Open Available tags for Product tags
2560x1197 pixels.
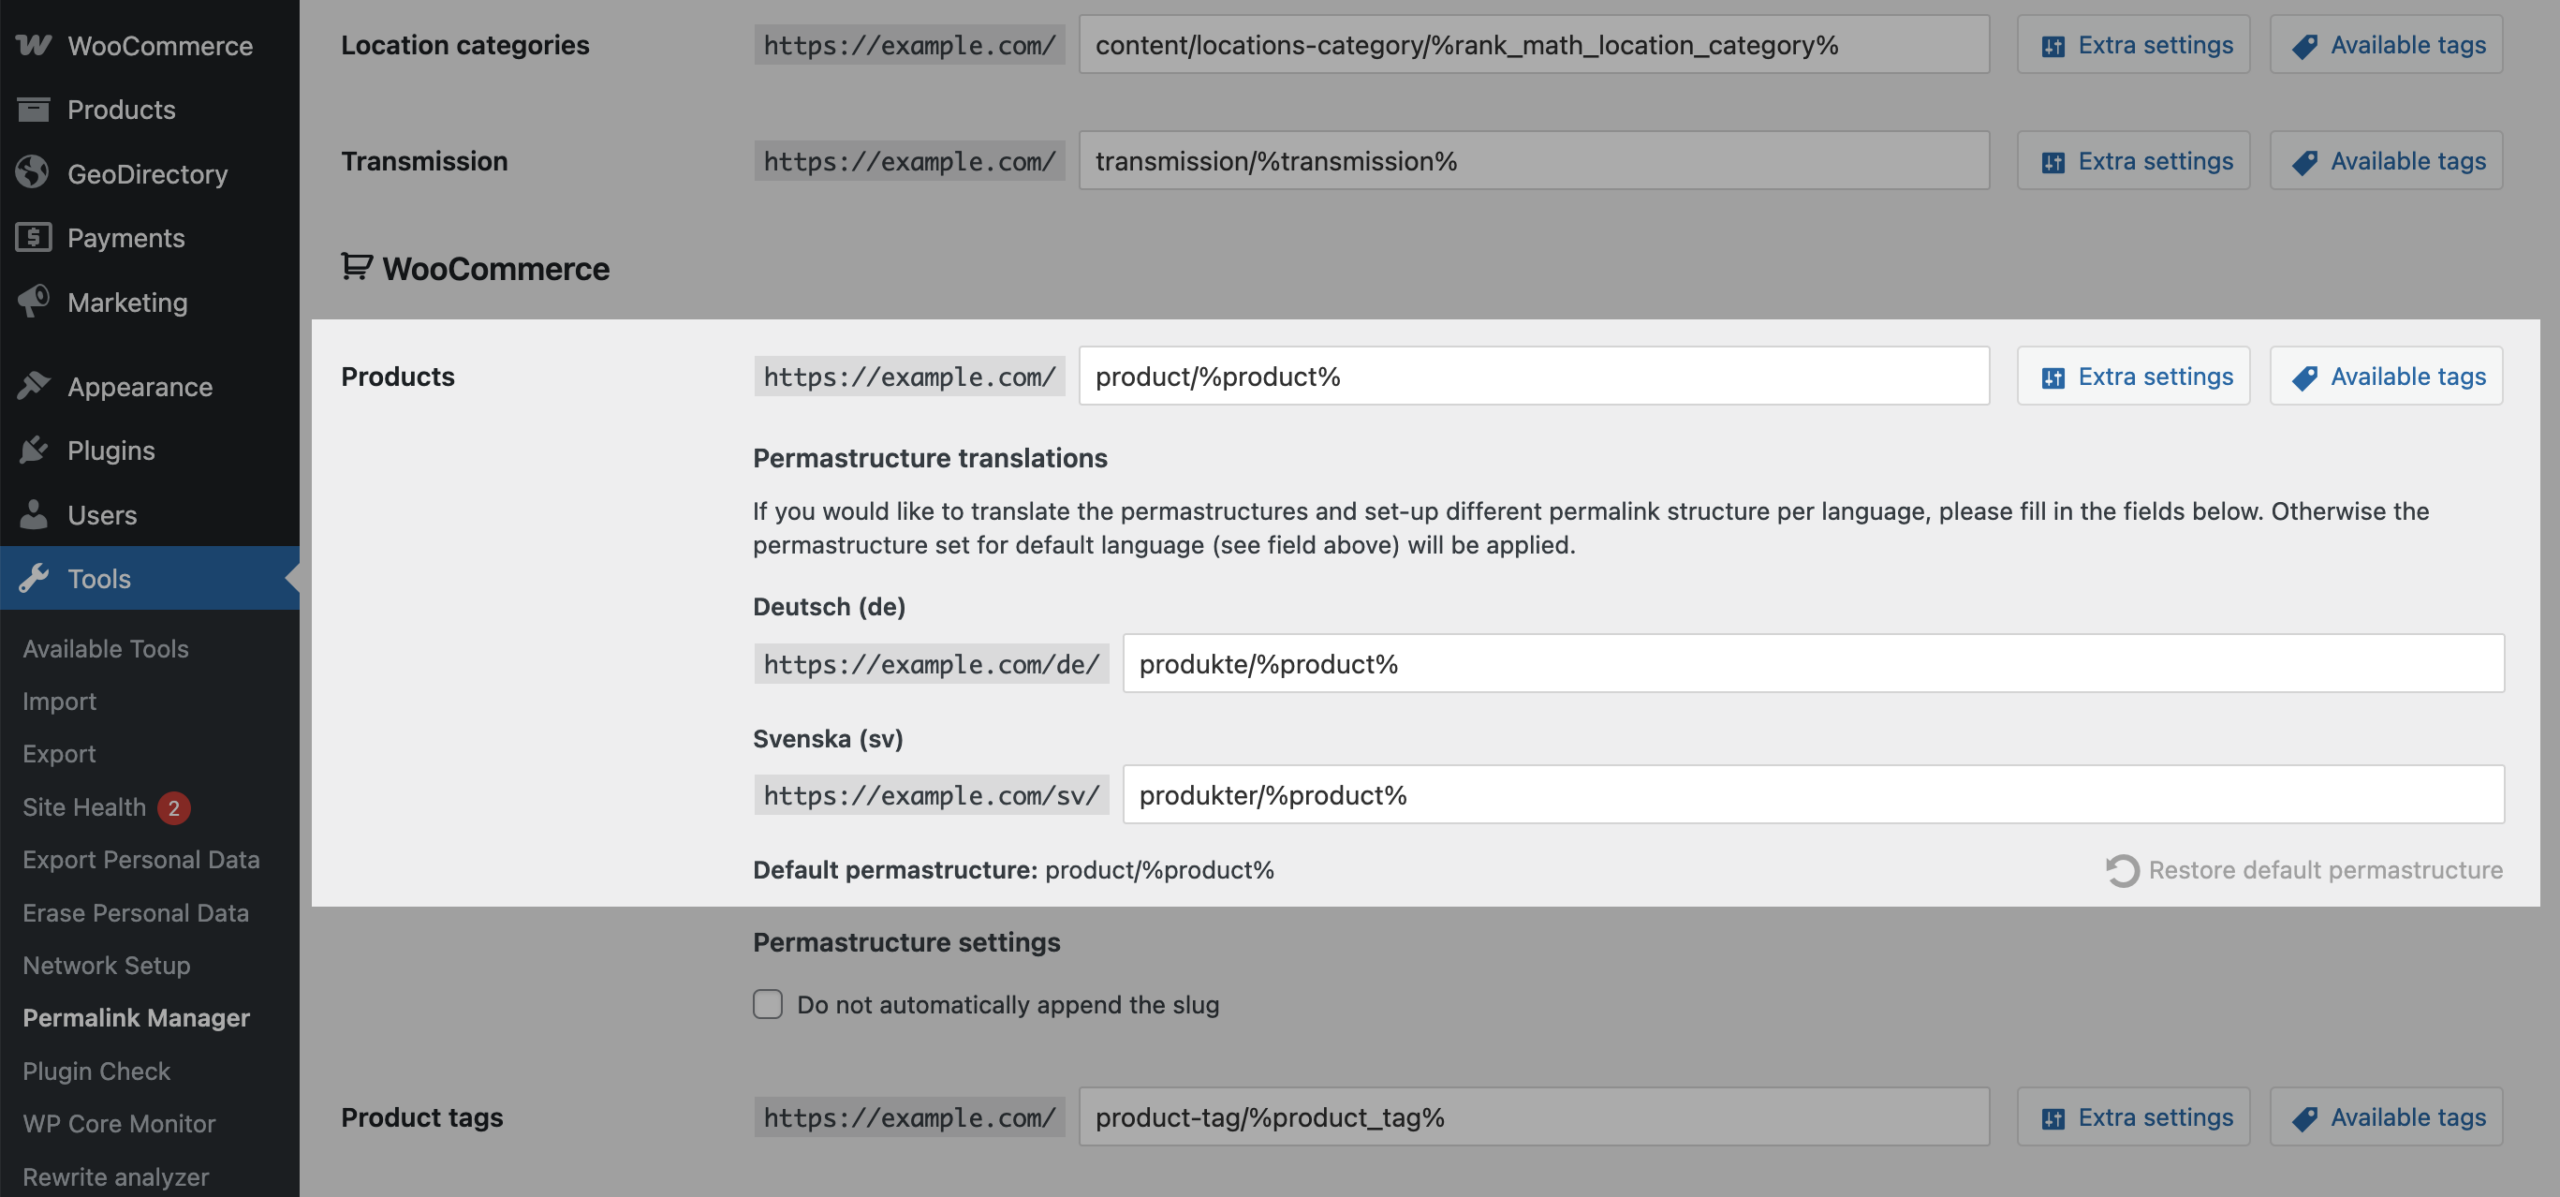(x=2386, y=1117)
